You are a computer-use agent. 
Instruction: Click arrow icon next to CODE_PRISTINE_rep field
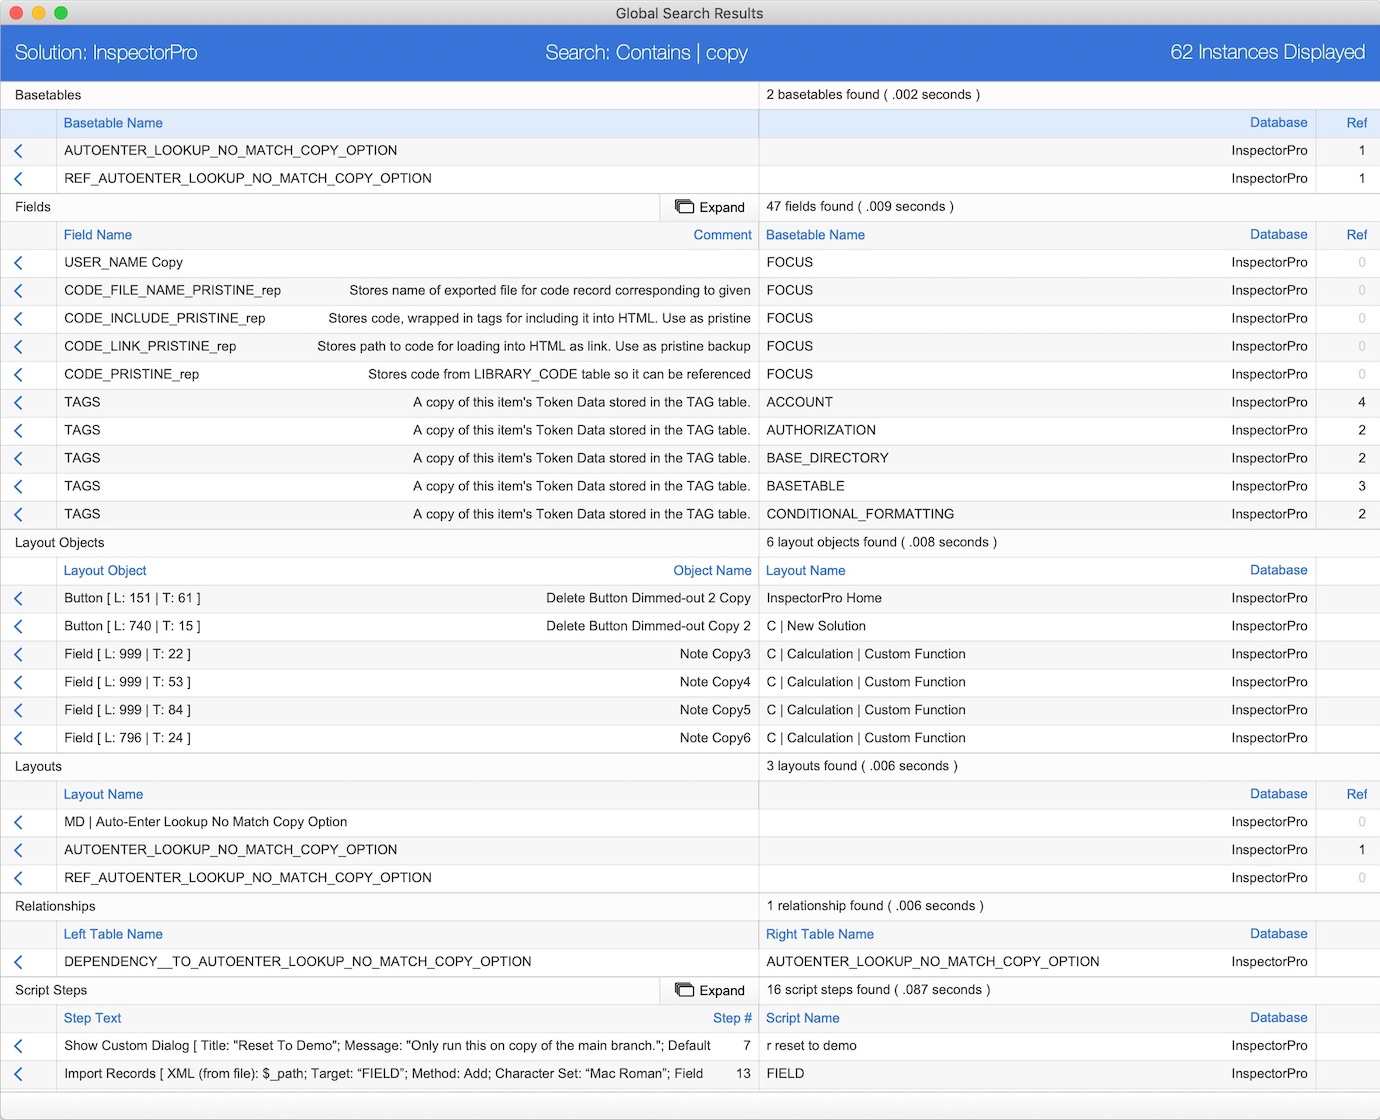click(18, 375)
